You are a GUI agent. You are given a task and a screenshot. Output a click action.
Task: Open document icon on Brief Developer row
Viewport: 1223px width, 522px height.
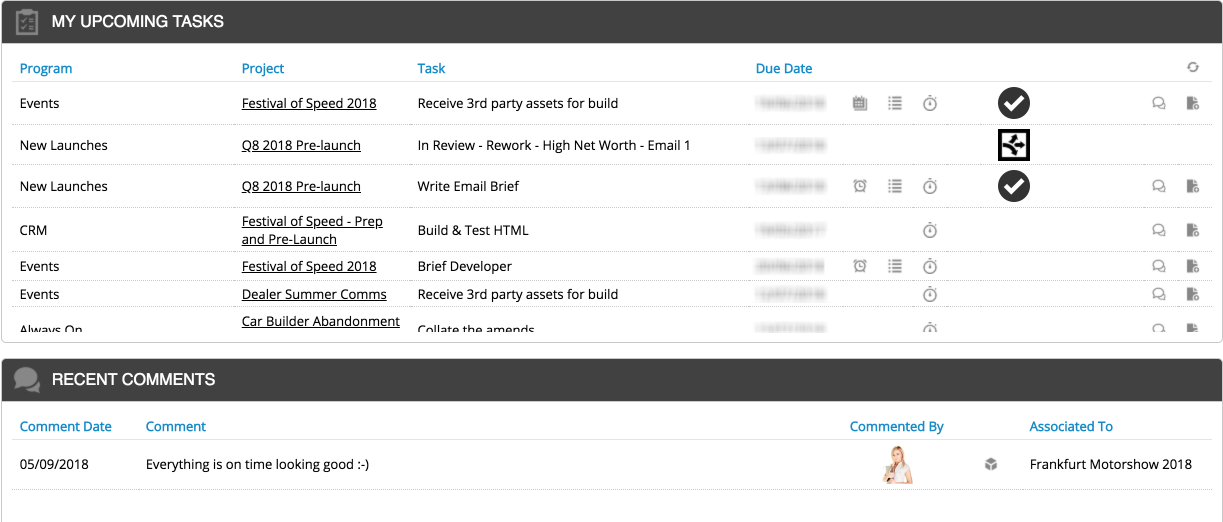click(x=1192, y=266)
